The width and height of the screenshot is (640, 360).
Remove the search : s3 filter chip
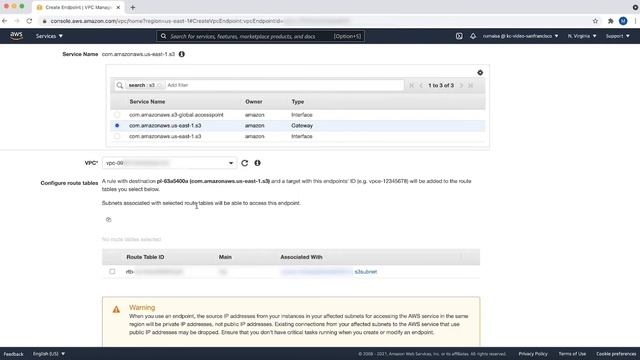pyautogui.click(x=160, y=85)
